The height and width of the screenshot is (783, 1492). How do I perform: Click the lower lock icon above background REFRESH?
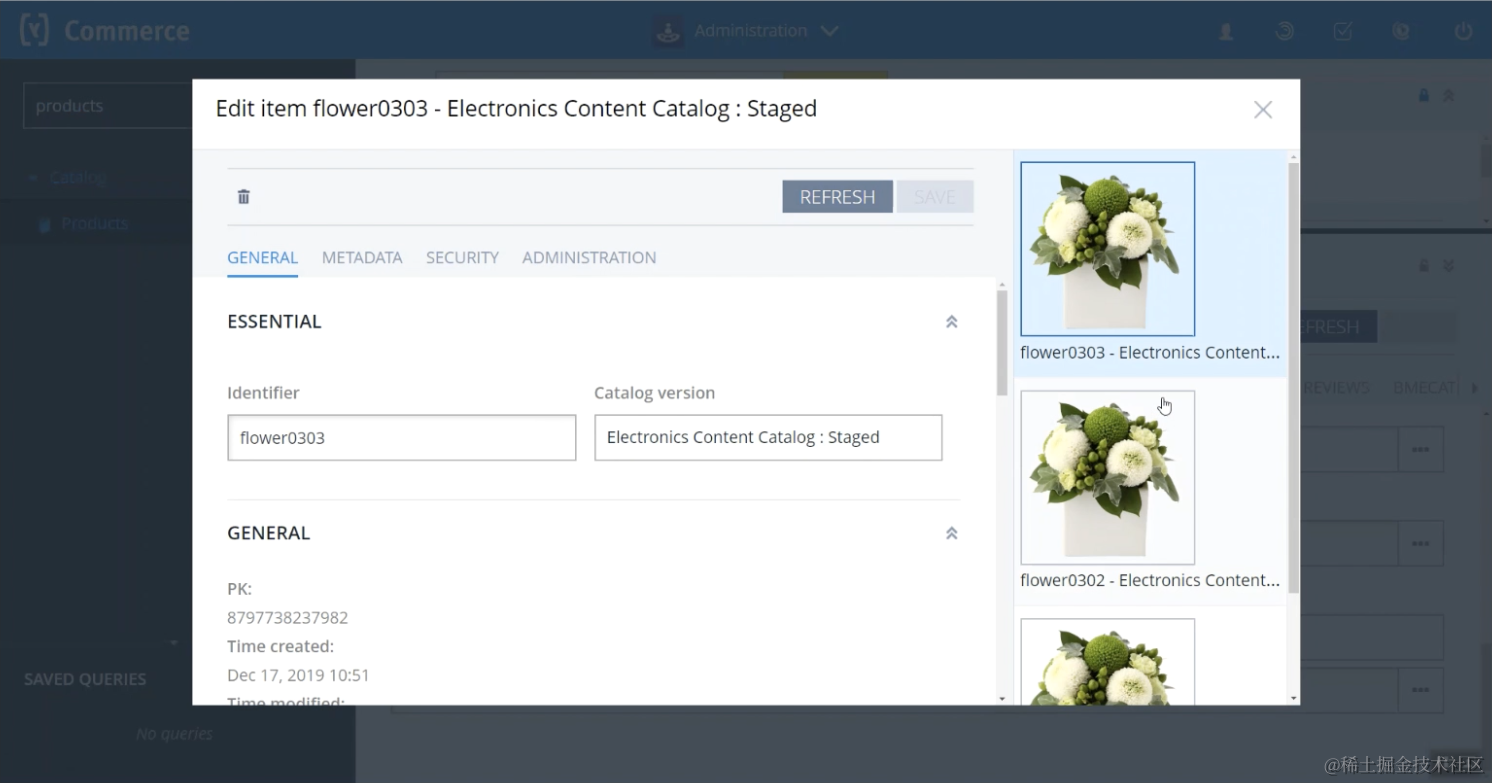pos(1424,266)
